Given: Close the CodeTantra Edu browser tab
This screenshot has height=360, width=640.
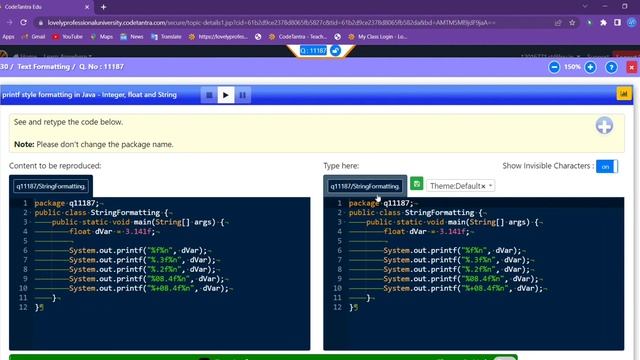Looking at the screenshot, I should (x=87, y=7).
